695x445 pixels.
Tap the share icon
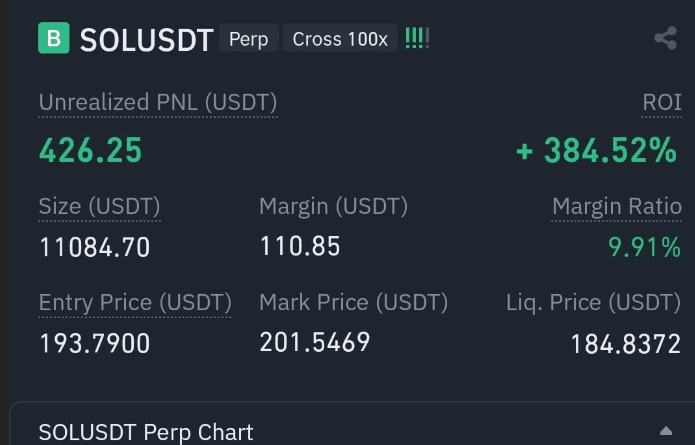pyautogui.click(x=665, y=39)
